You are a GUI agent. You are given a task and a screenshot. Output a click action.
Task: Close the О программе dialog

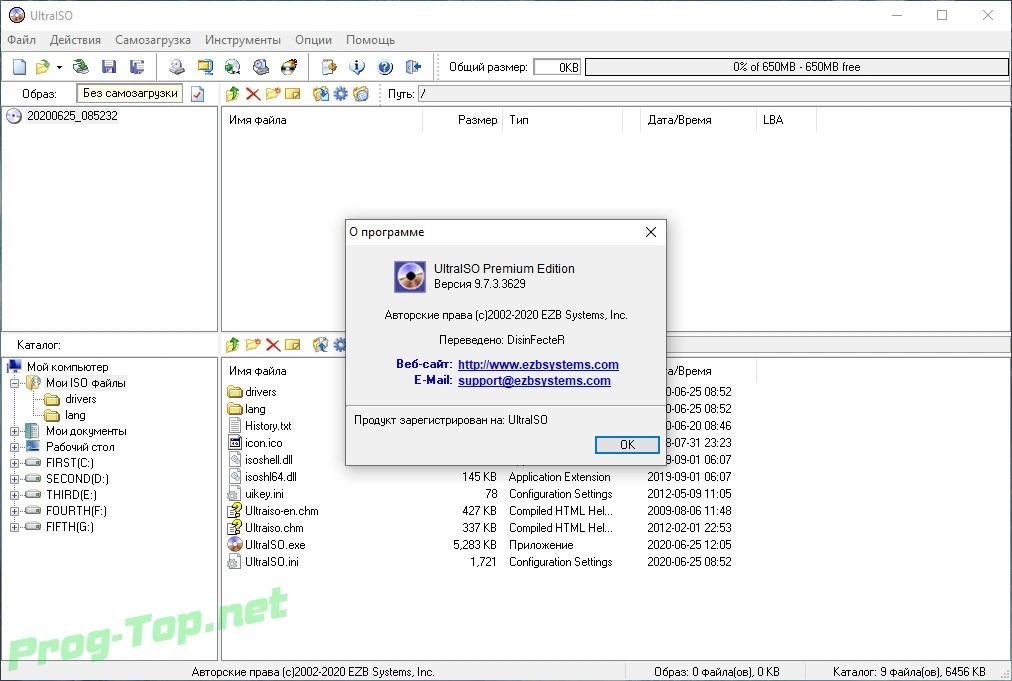(x=651, y=232)
